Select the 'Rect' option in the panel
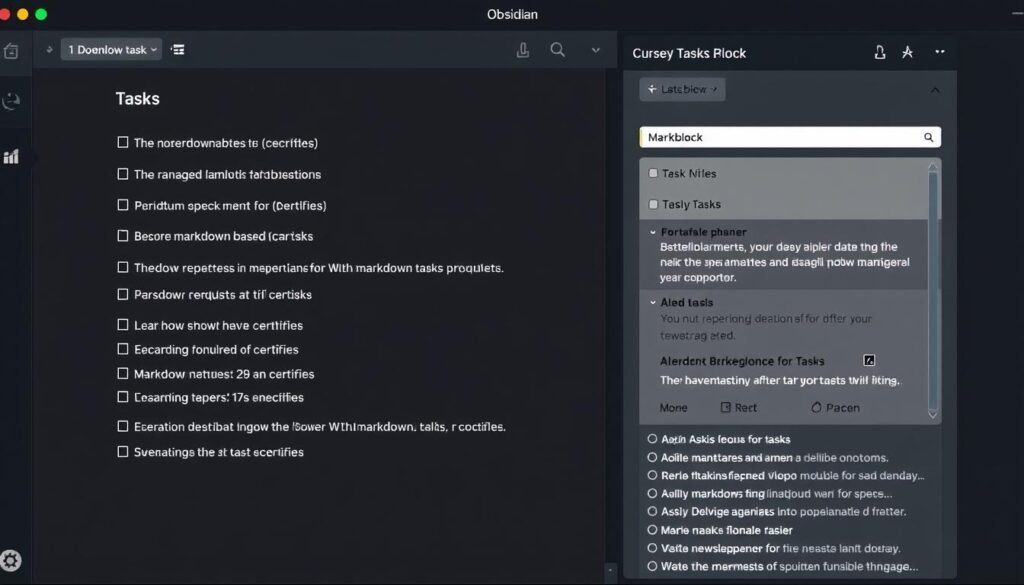 point(741,407)
